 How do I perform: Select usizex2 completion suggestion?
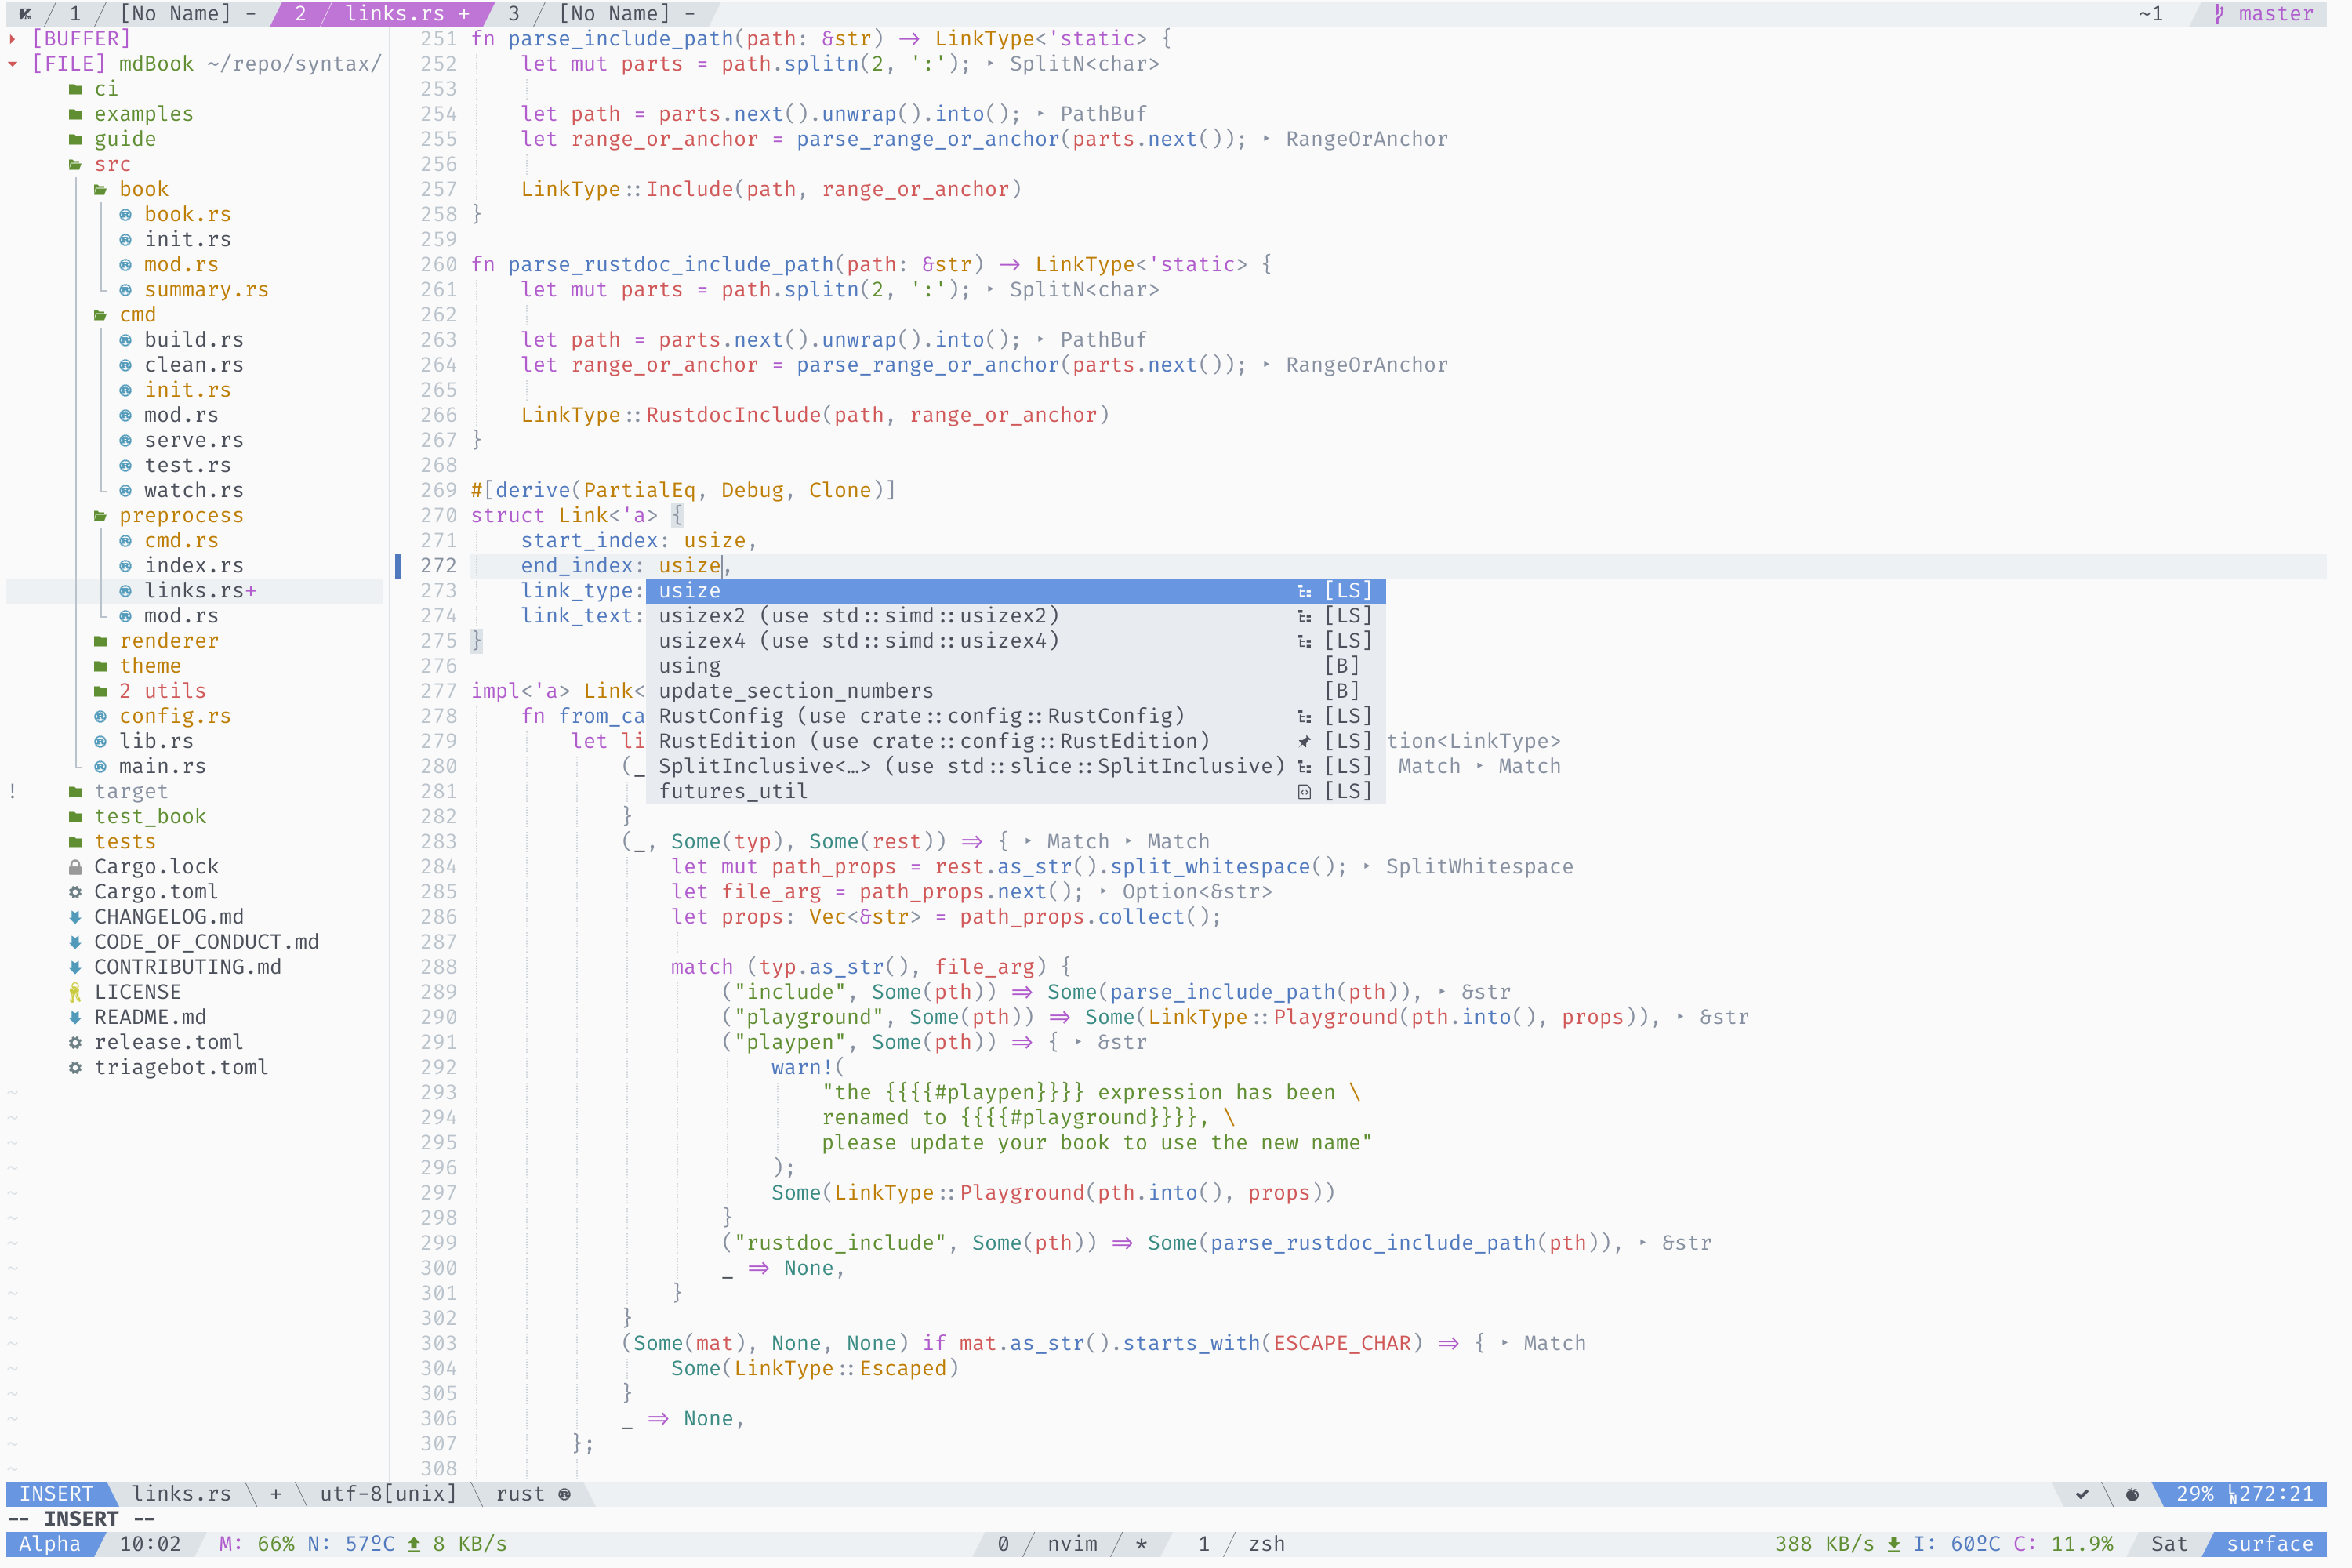858,616
